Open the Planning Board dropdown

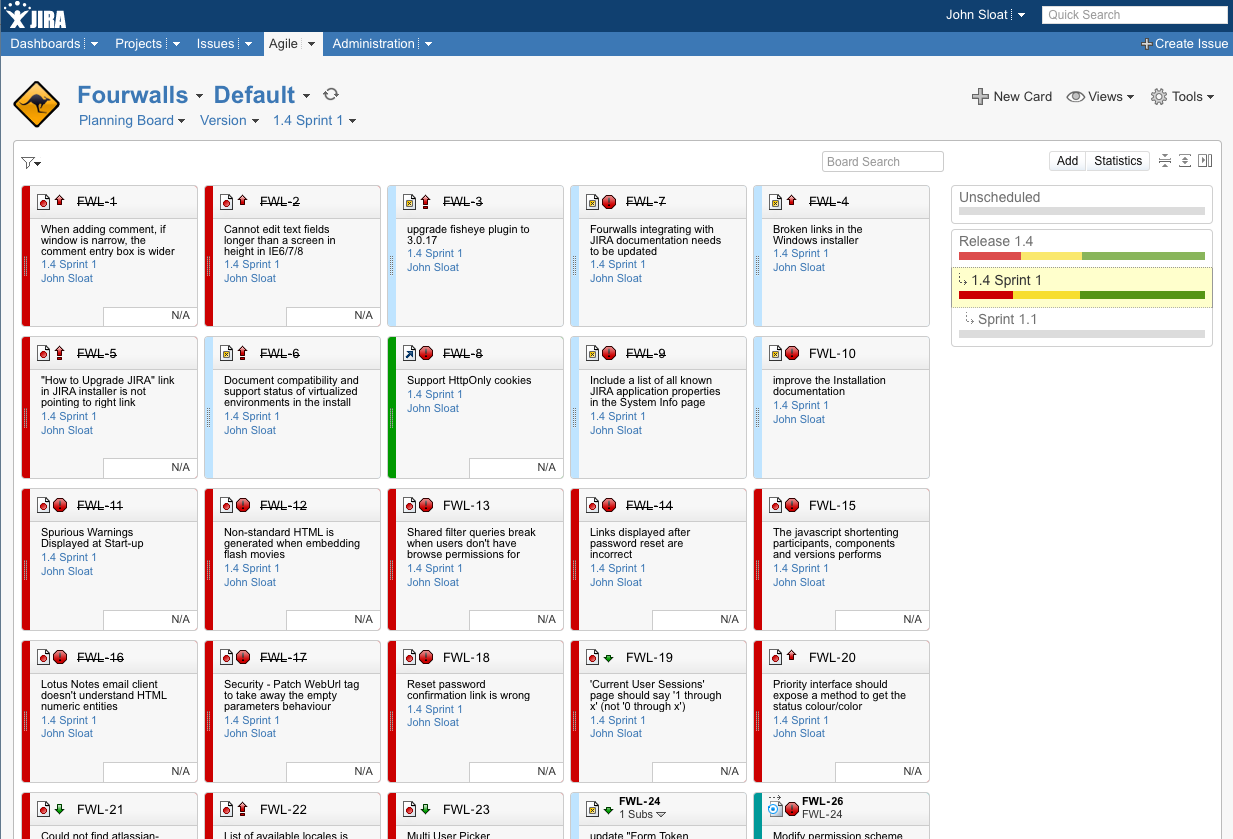(x=131, y=120)
